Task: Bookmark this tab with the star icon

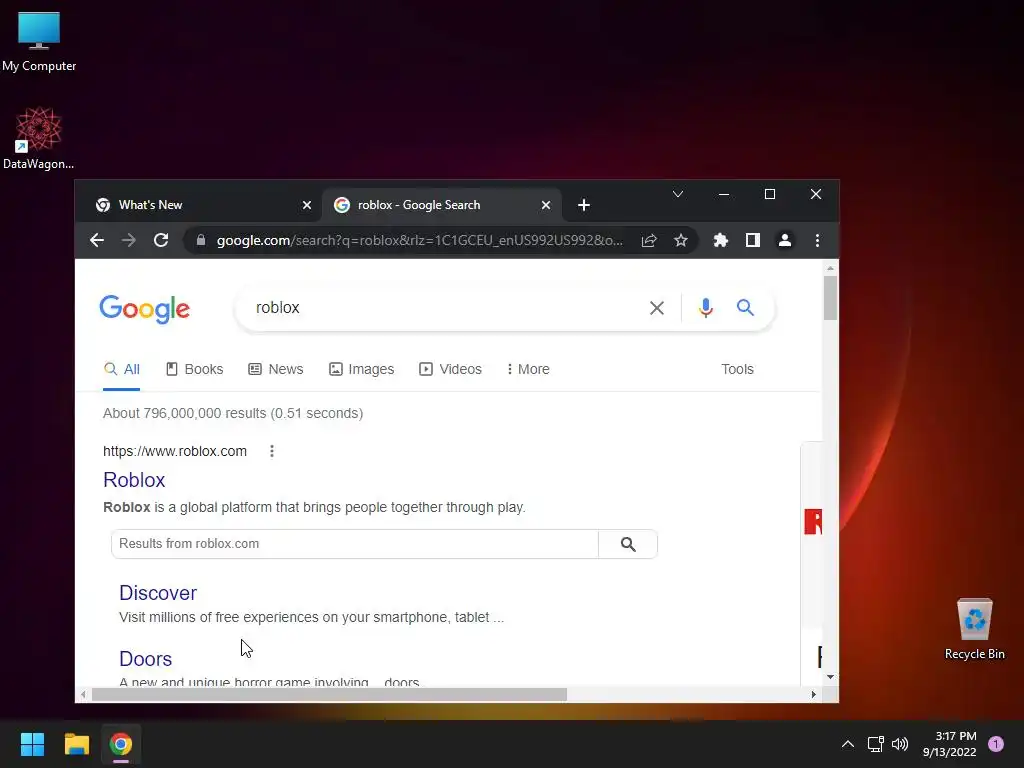Action: click(x=680, y=240)
